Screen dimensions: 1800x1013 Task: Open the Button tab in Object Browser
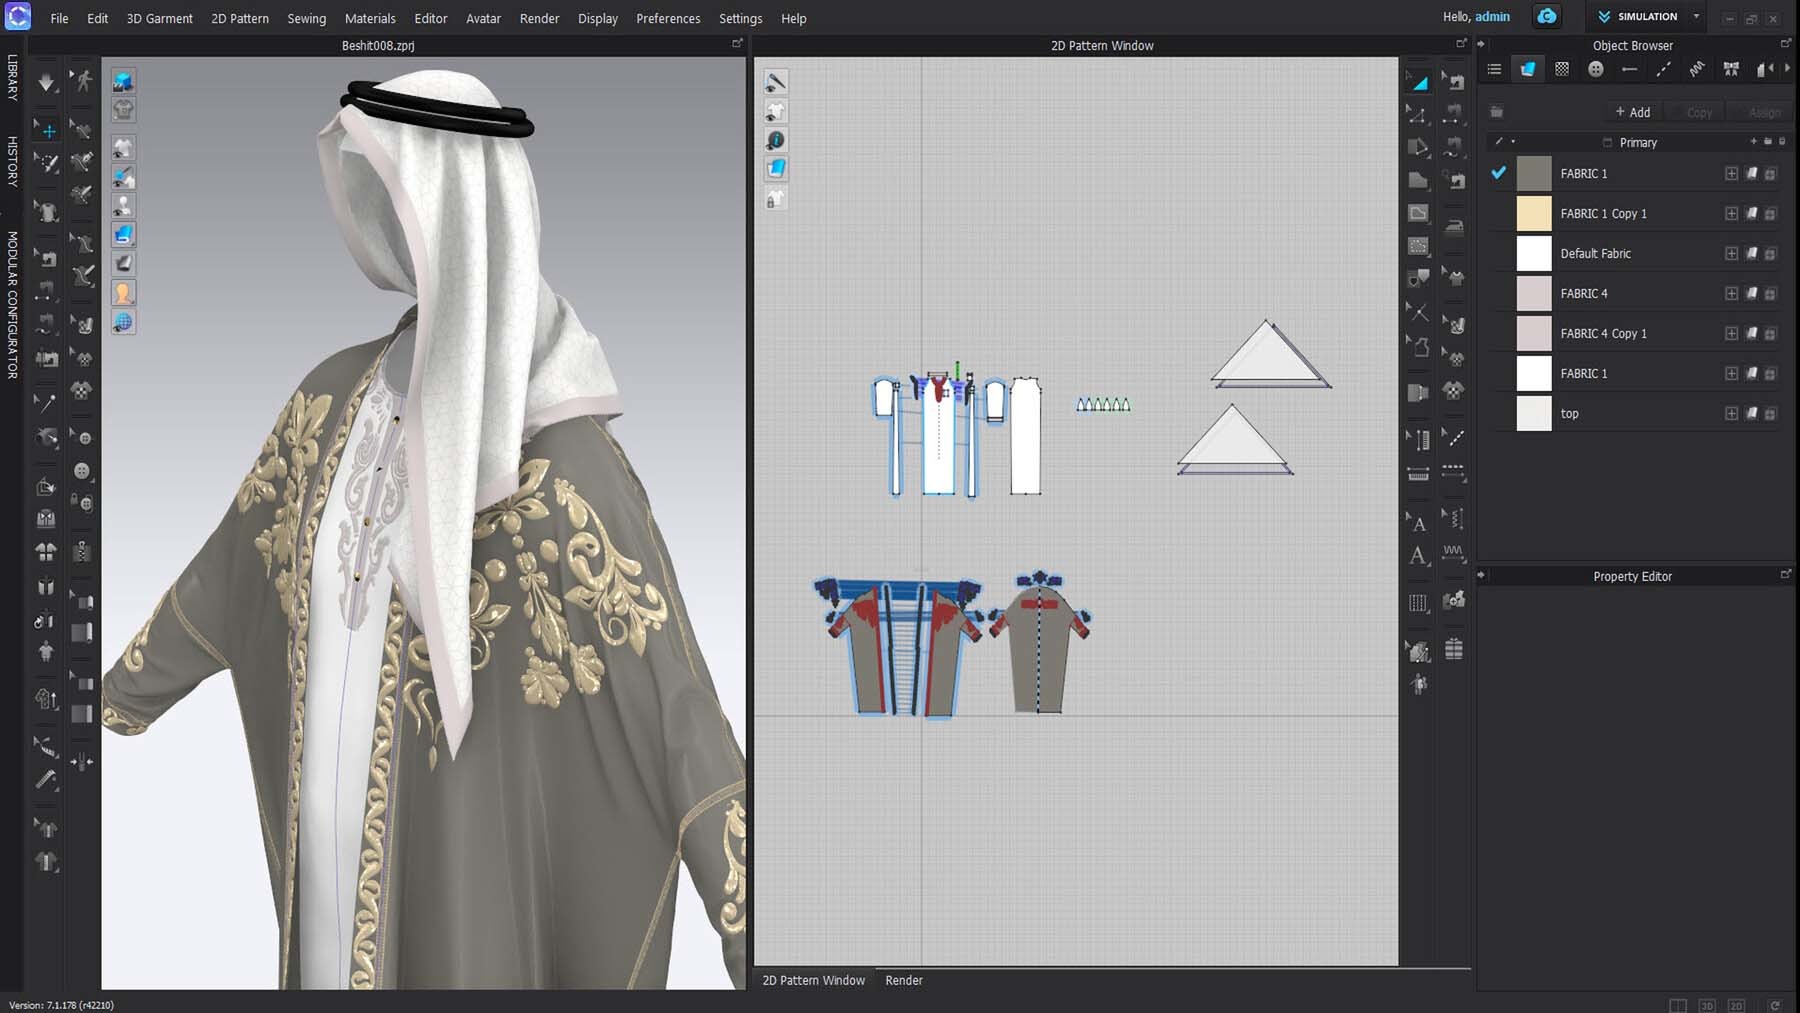(x=1595, y=69)
